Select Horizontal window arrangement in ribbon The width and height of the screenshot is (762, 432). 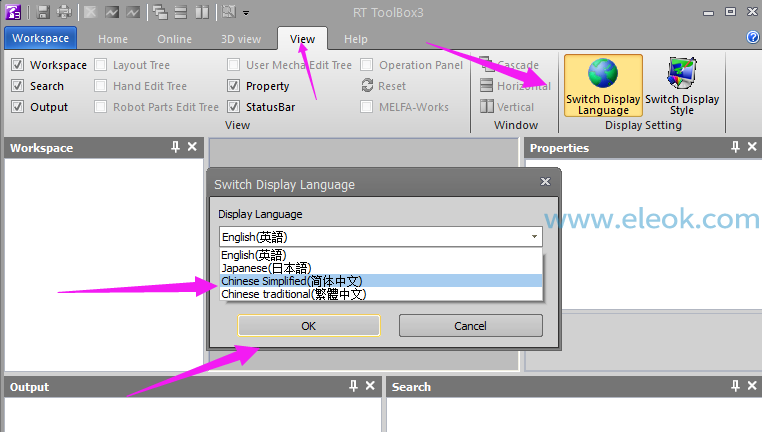(515, 86)
